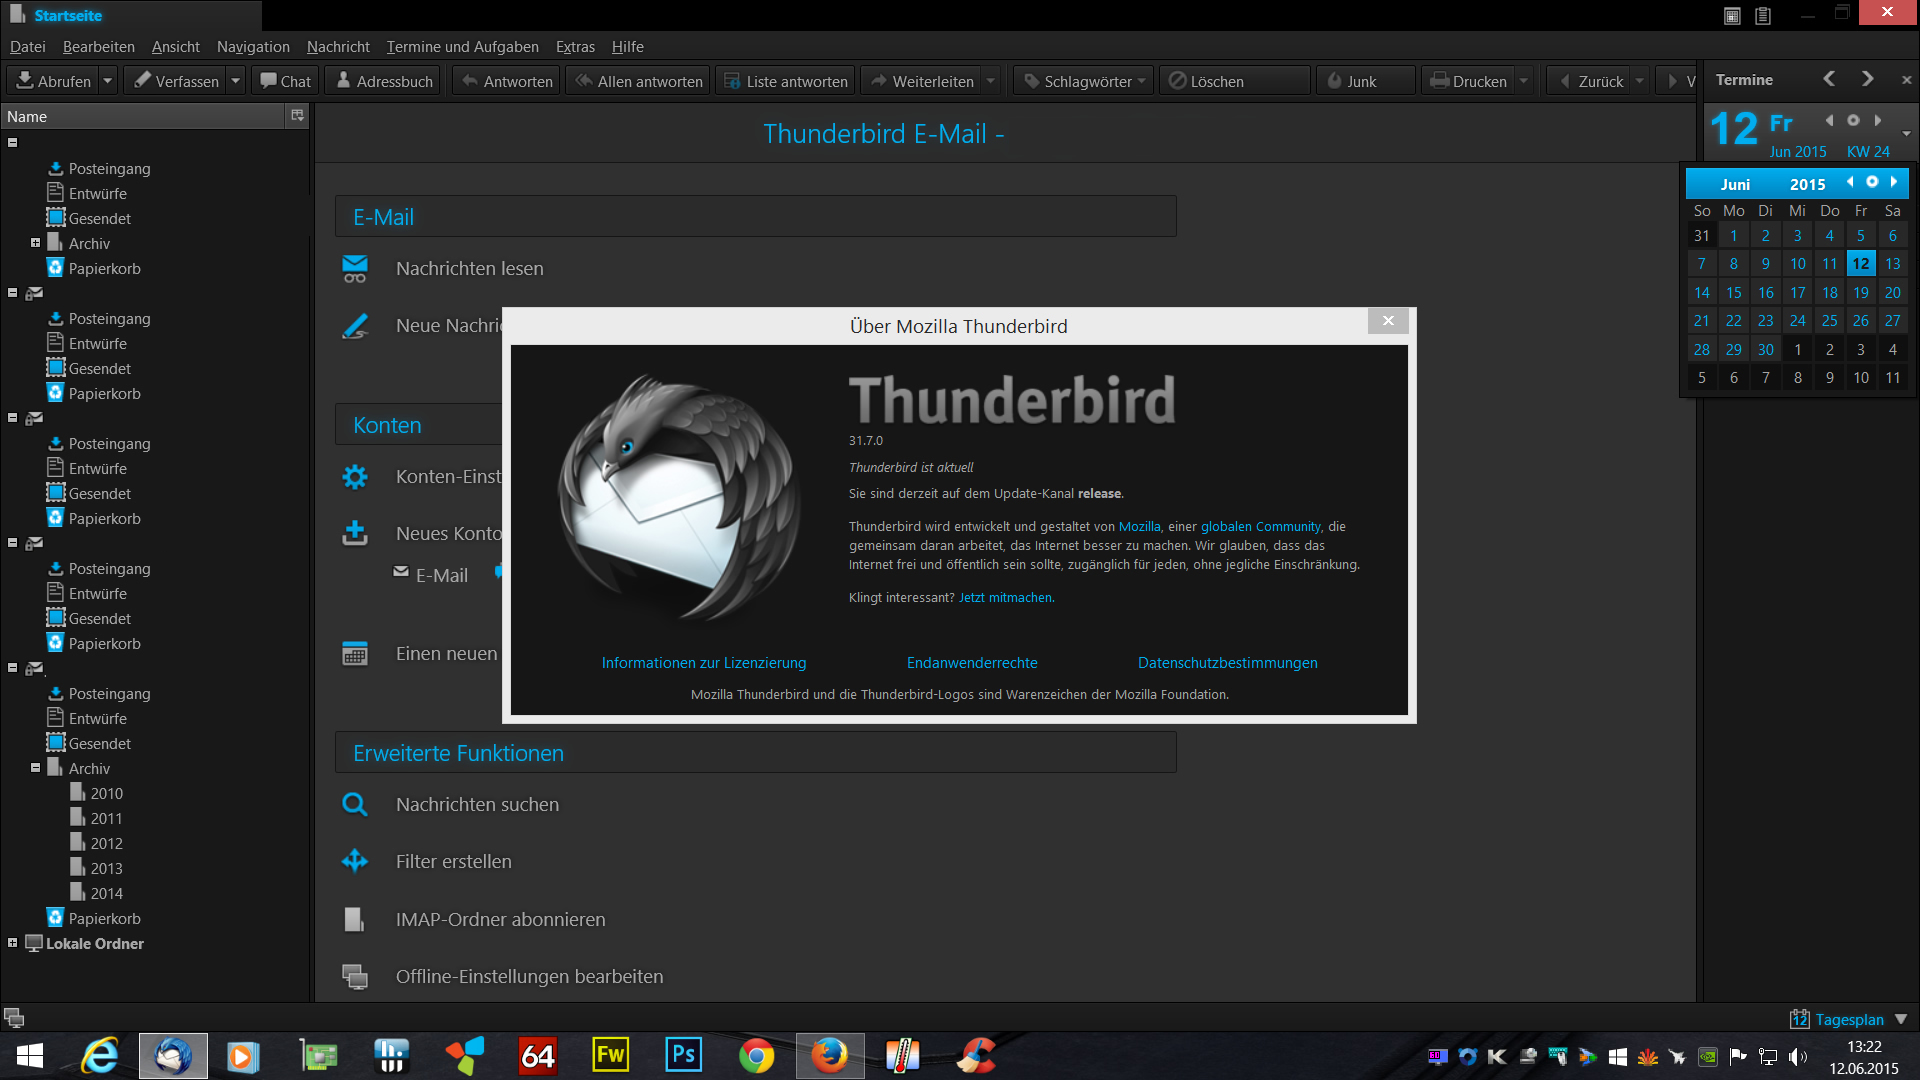Go to today in Juni 2015 mini calendar
This screenshot has width=1920, height=1080.
tap(1872, 182)
